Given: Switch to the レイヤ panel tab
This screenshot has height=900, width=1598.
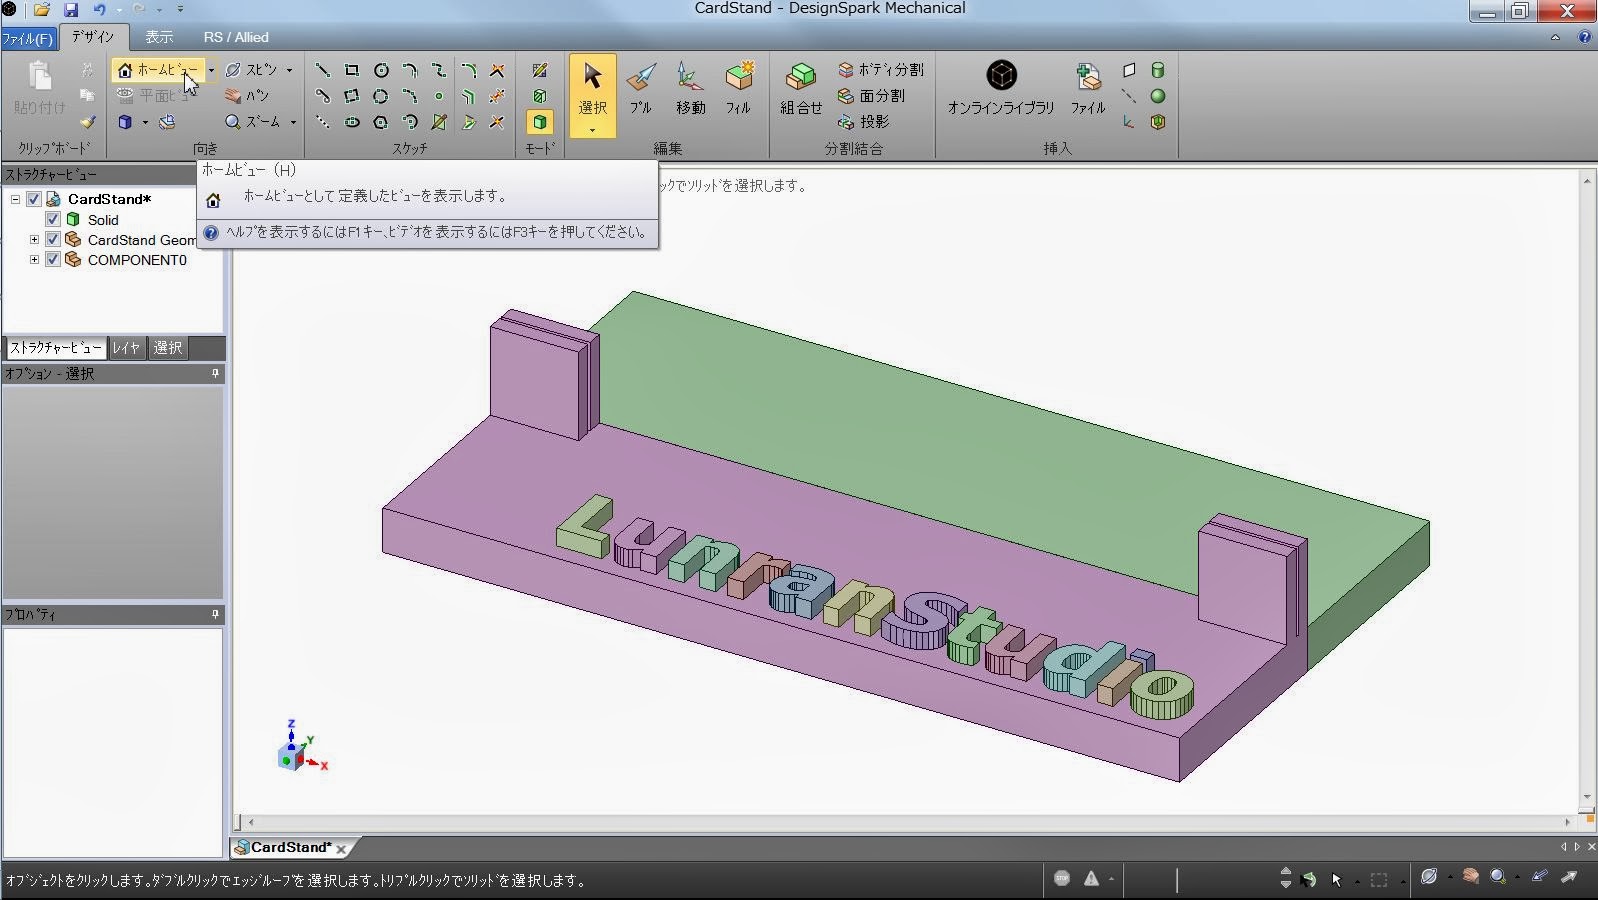Looking at the screenshot, I should [x=126, y=347].
